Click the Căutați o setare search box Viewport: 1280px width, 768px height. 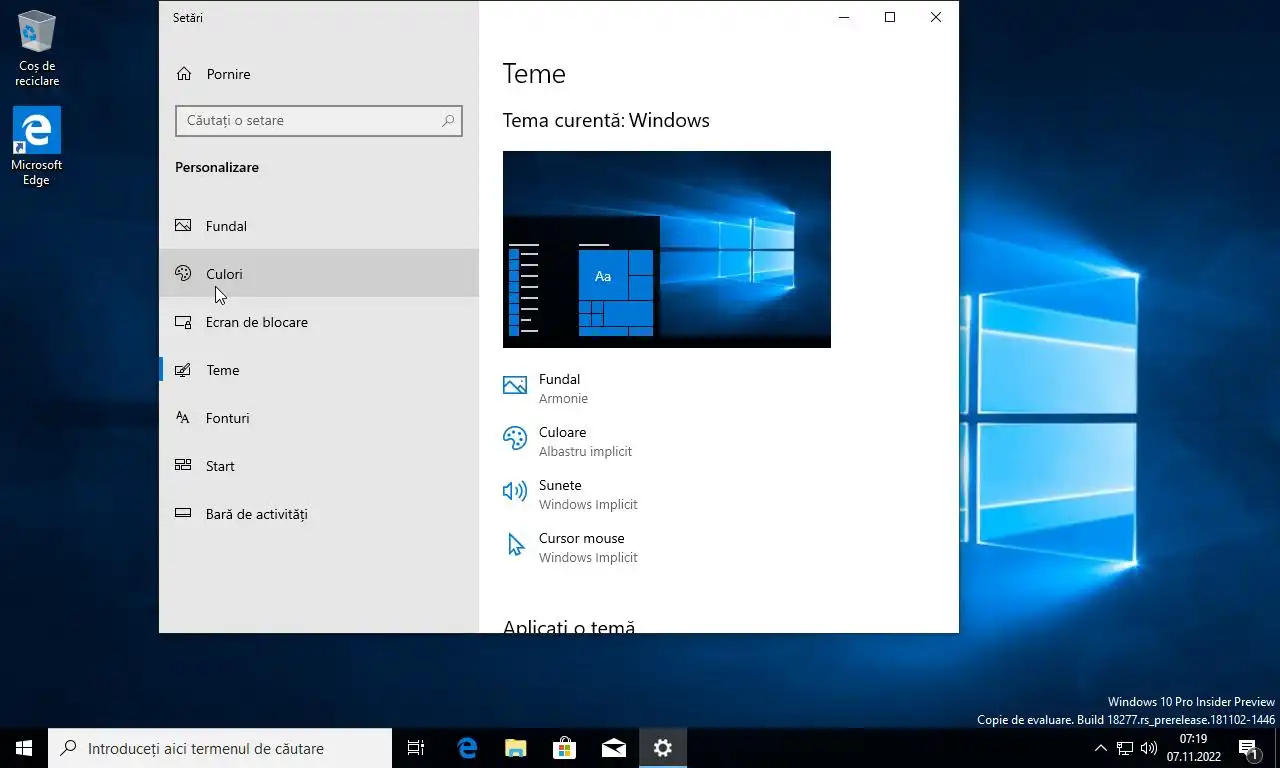click(319, 120)
